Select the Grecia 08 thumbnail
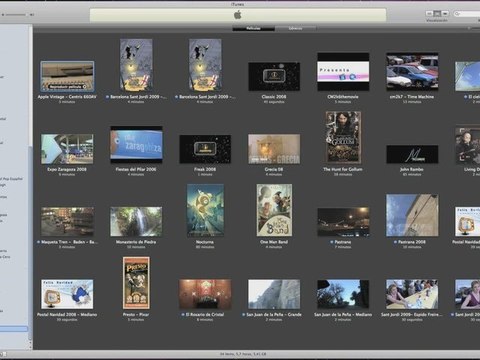Screen dimensions: 480x360 274,149
